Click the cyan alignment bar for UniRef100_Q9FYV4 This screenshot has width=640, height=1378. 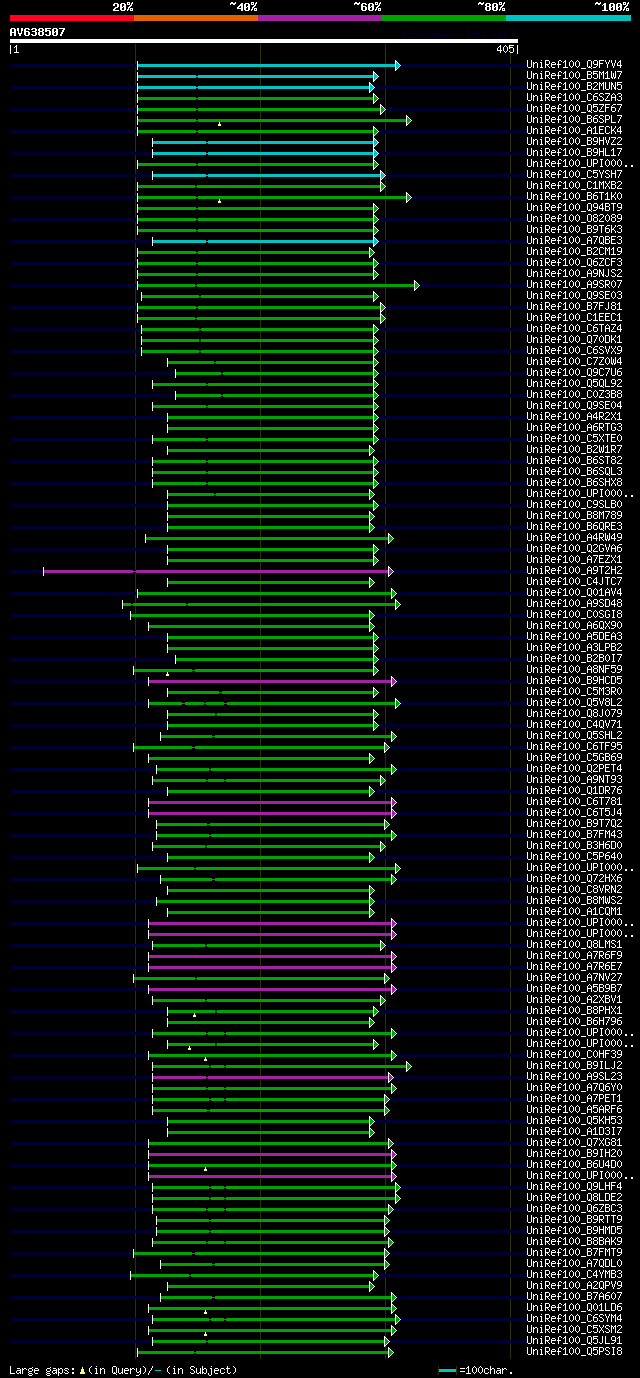pyautogui.click(x=268, y=65)
